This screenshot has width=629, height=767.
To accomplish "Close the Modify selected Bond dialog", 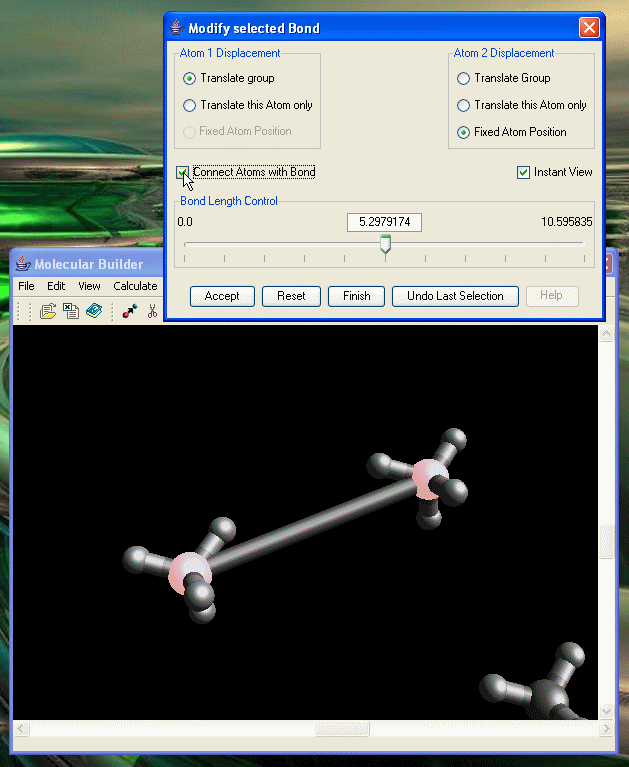I will pos(589,27).
